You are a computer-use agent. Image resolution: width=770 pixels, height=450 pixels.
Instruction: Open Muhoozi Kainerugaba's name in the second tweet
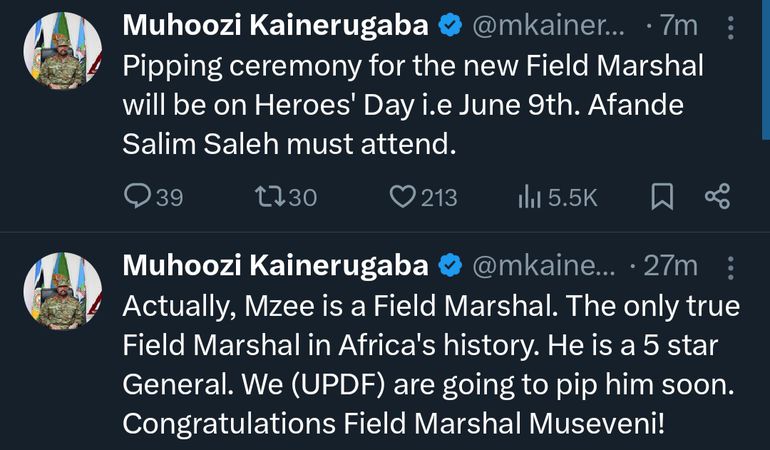point(276,266)
